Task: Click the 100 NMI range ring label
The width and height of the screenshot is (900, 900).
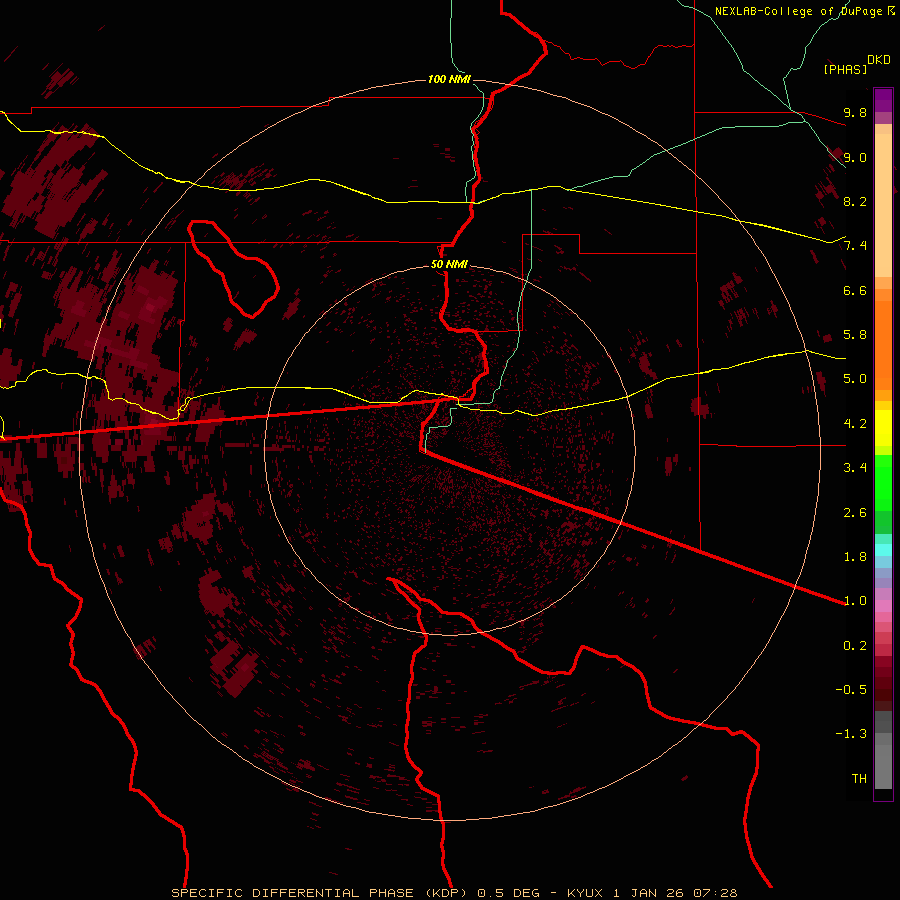Action: (449, 79)
